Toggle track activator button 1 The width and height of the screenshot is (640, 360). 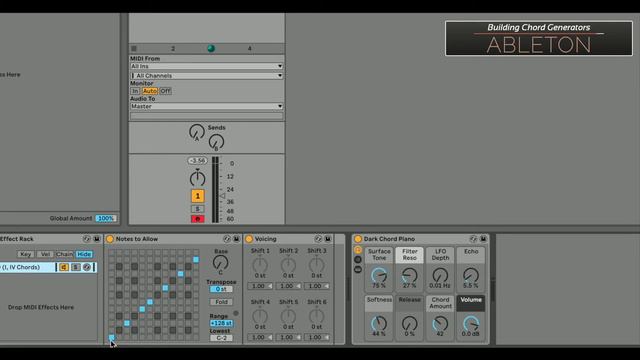198,196
